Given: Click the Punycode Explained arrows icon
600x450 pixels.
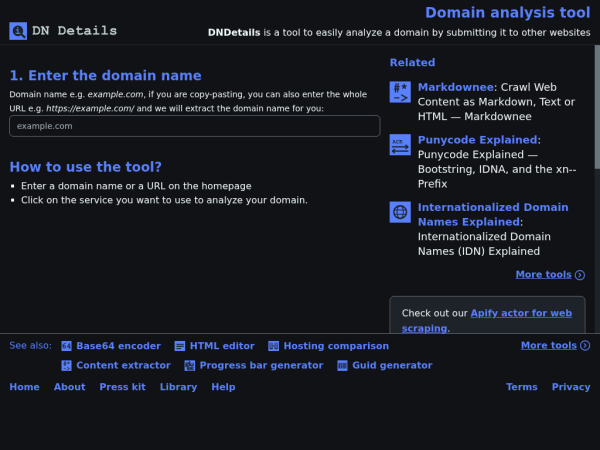Looking at the screenshot, I should pos(400,145).
